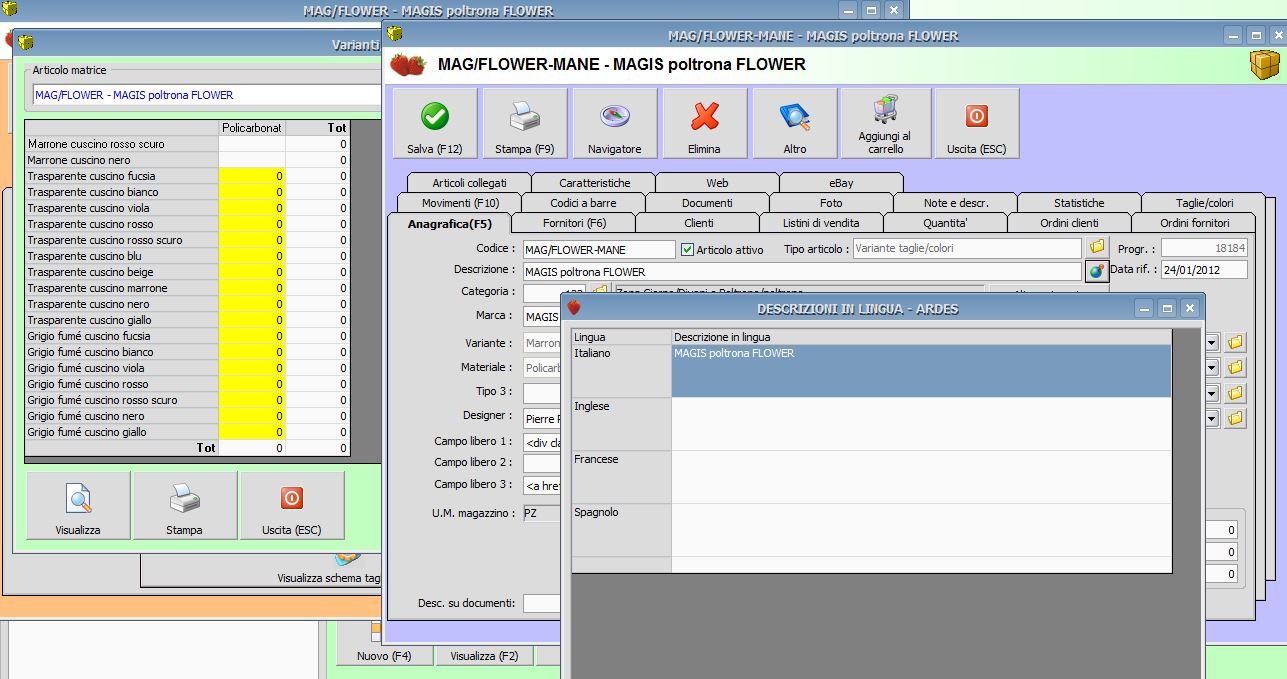The height and width of the screenshot is (679, 1287).
Task: Click the Descrizione input field
Action: click(802, 271)
